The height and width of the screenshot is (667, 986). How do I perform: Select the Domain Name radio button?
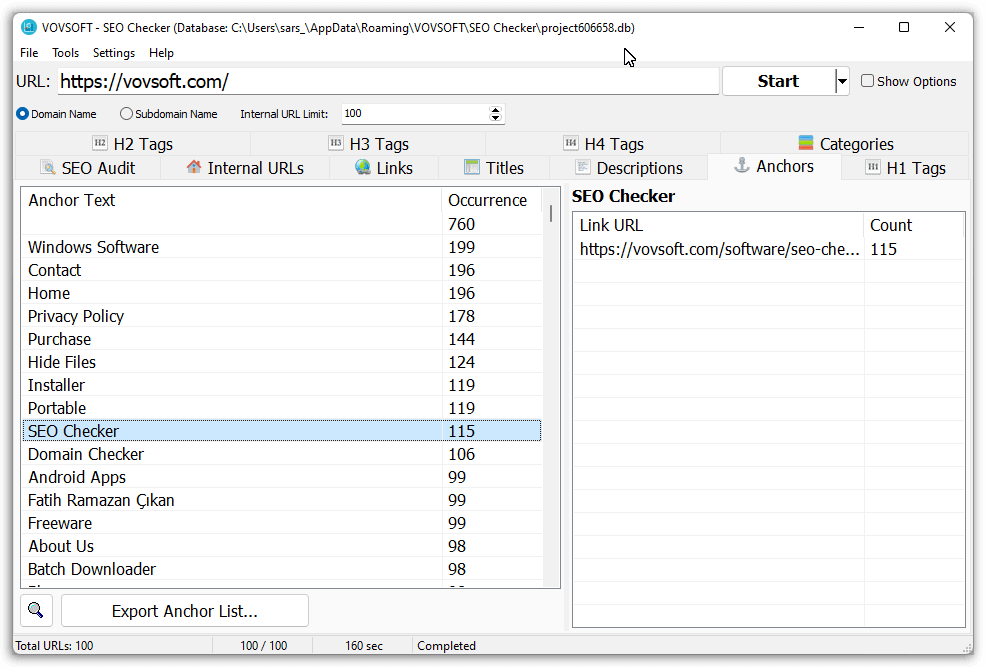pos(23,114)
